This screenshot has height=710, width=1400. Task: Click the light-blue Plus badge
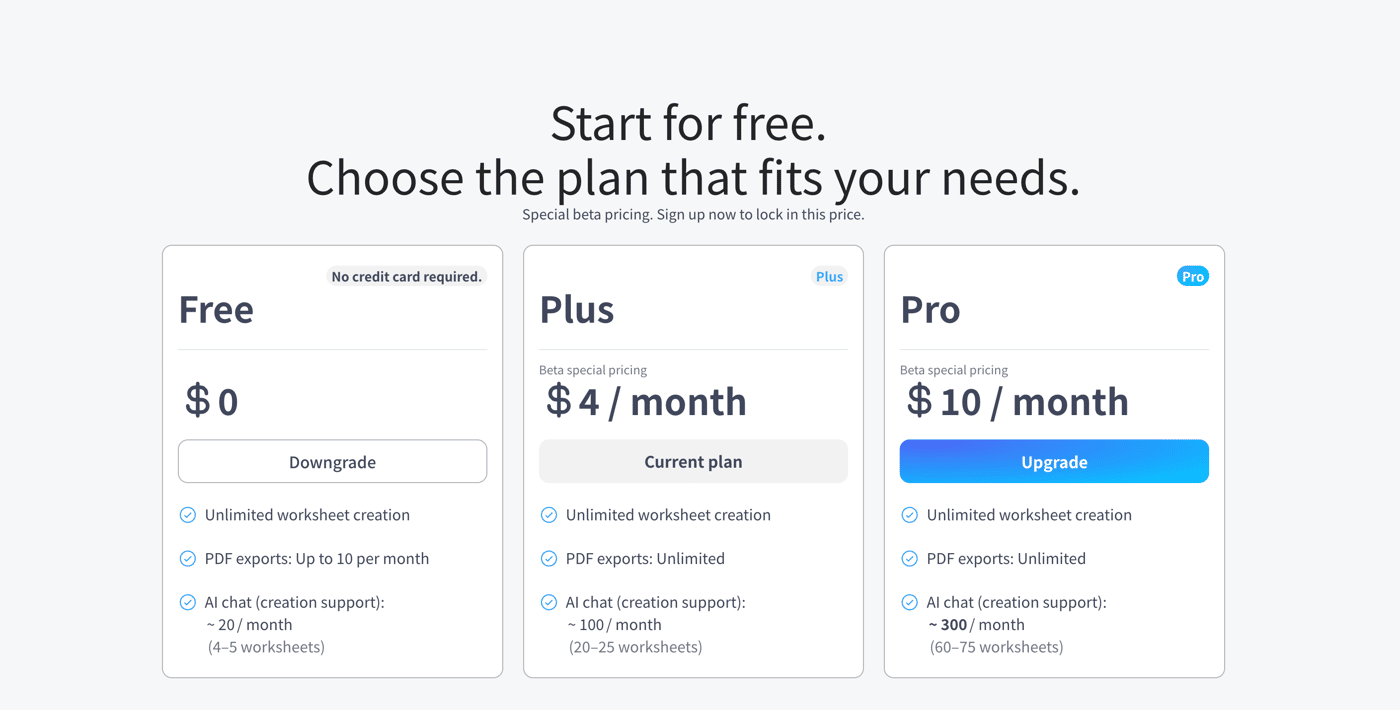click(829, 276)
